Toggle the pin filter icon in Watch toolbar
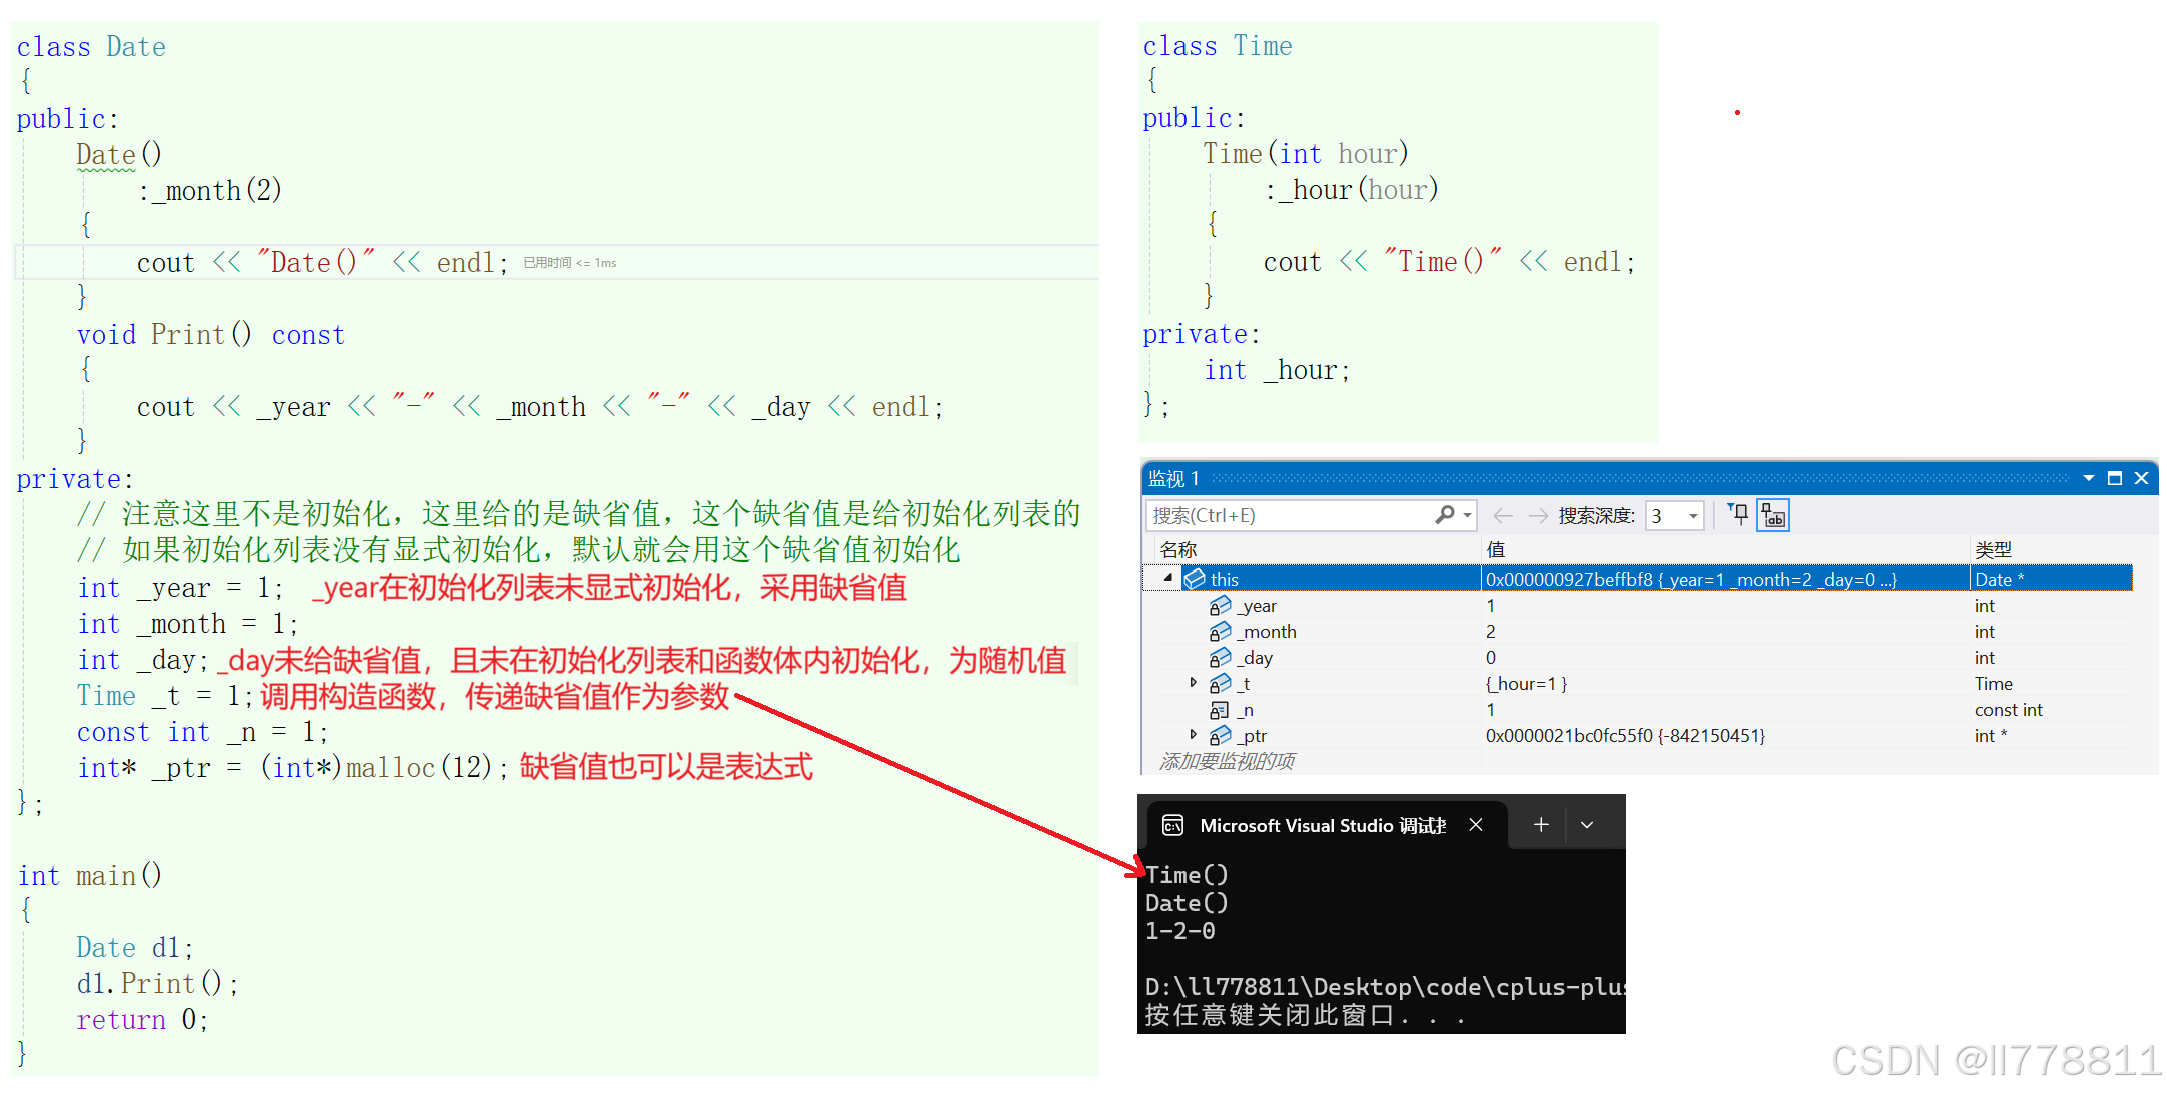This screenshot has width=2167, height=1097. [1739, 515]
